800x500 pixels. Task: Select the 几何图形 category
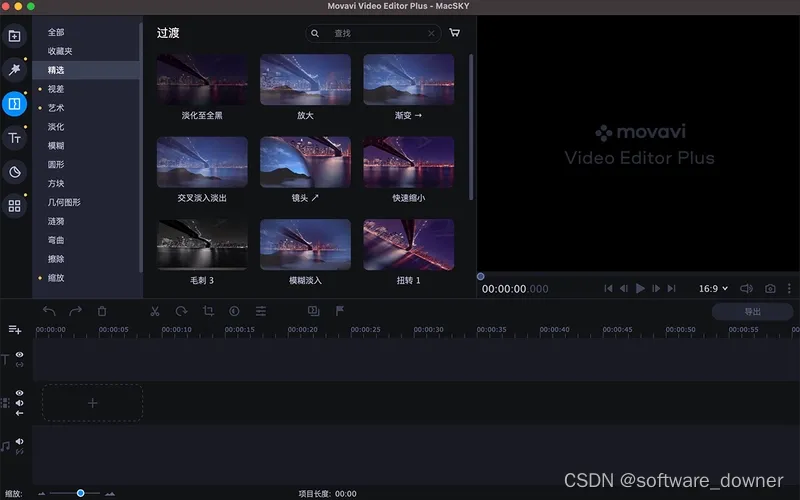coord(86,202)
